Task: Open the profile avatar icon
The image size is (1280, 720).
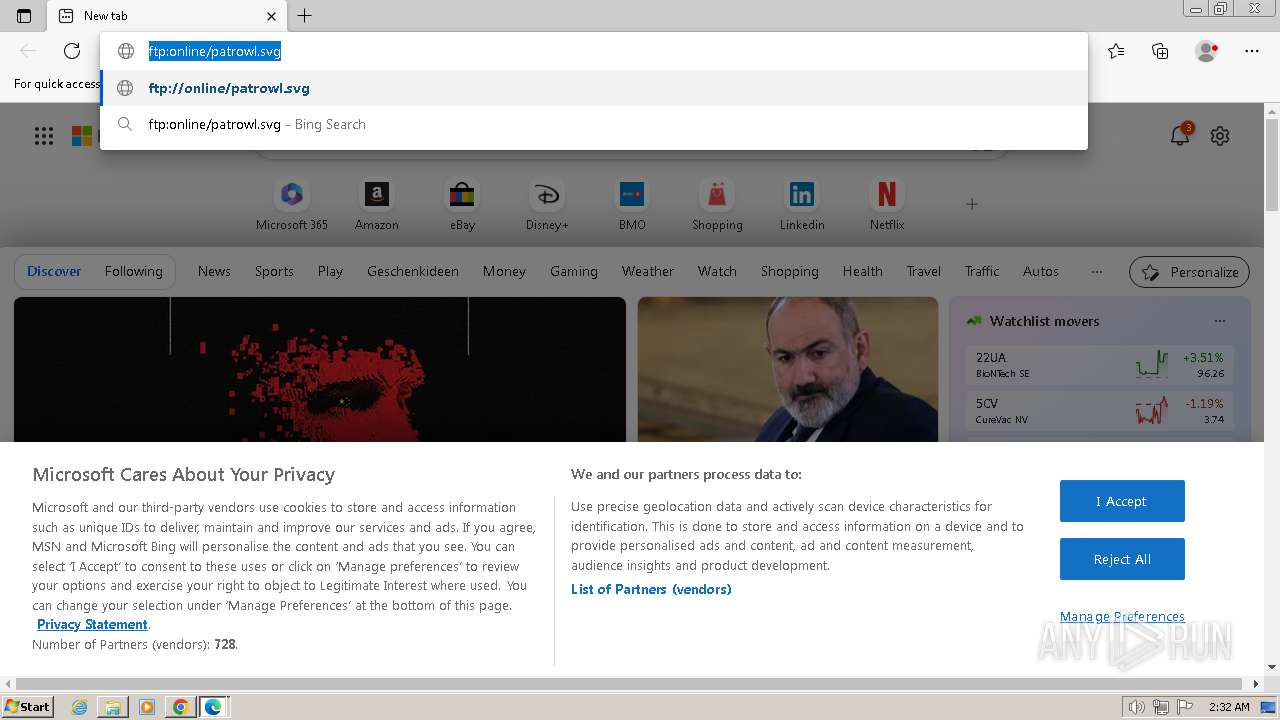Action: click(1206, 51)
